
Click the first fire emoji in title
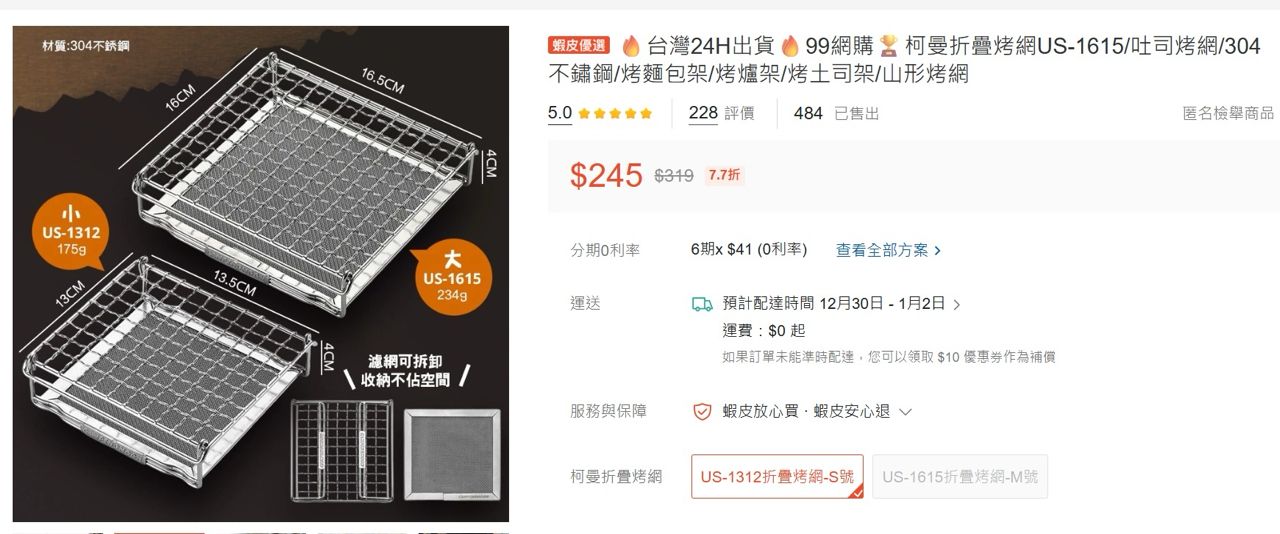coord(631,46)
